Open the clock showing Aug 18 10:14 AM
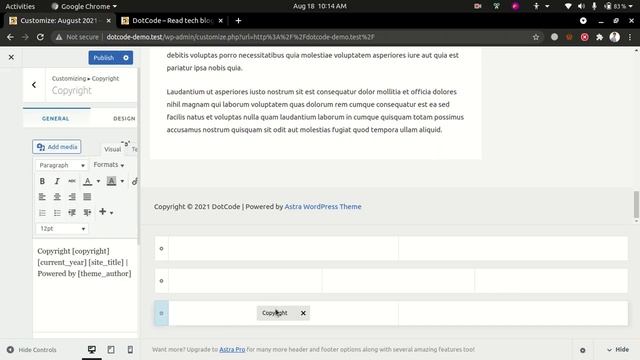Image resolution: width=640 pixels, height=360 pixels. [320, 6]
